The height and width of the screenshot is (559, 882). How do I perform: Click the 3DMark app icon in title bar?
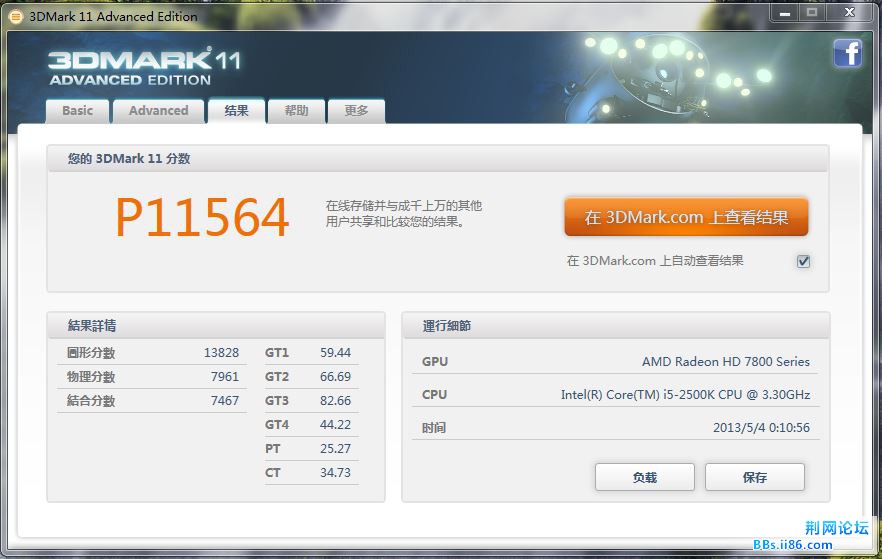click(x=15, y=15)
